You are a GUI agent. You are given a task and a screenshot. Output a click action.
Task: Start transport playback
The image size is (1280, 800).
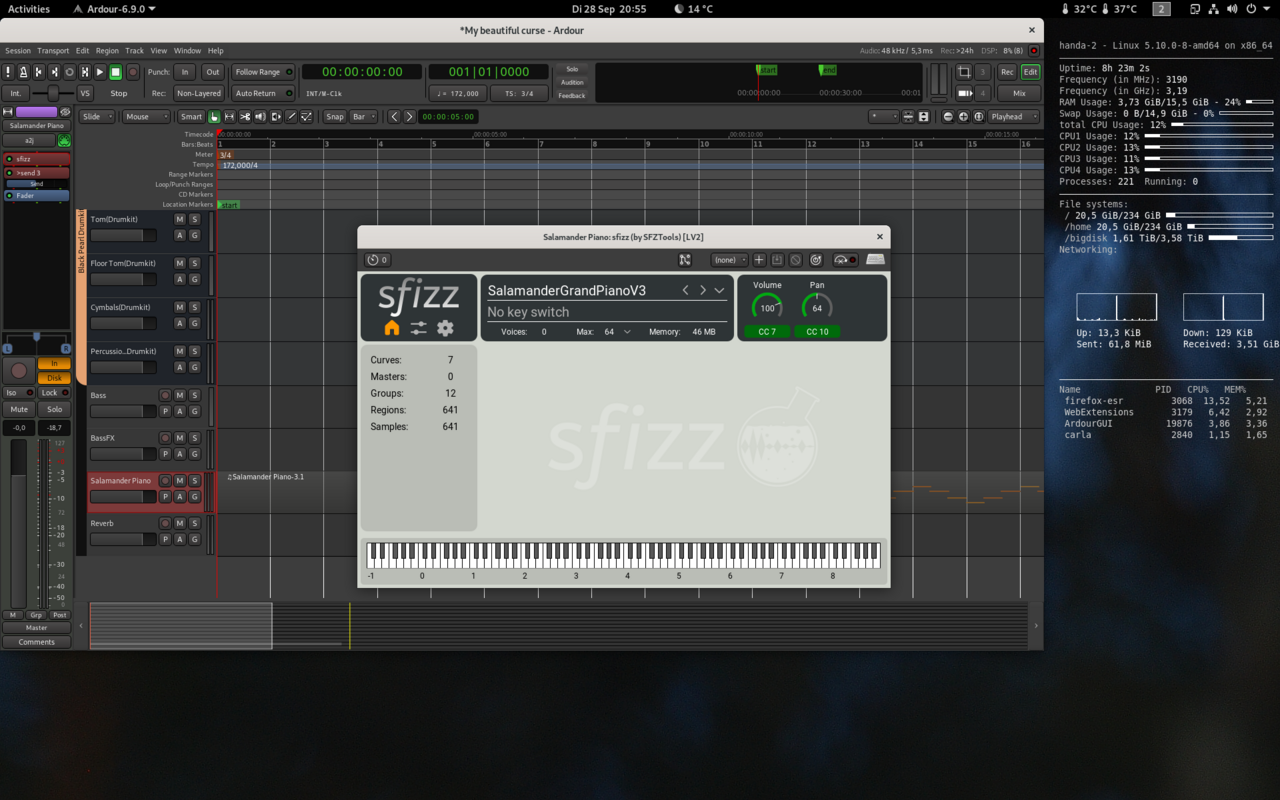100,72
